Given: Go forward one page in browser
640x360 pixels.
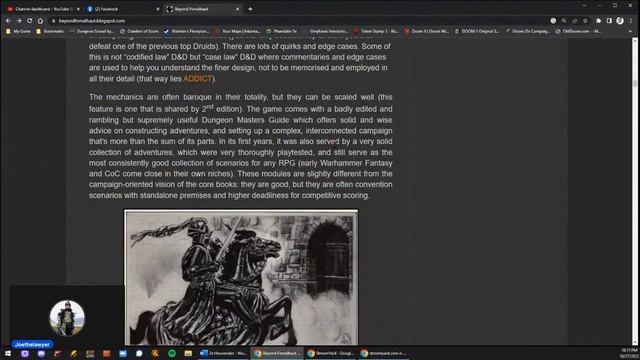Looking at the screenshot, I should [19, 20].
